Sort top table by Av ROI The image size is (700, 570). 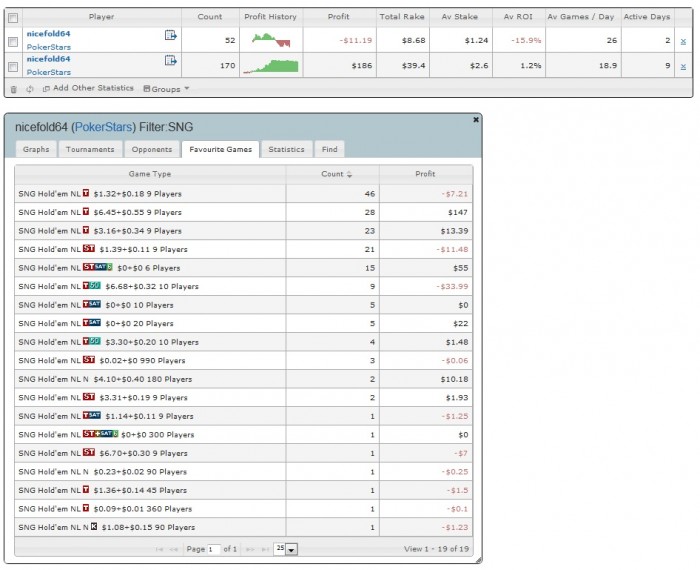click(x=518, y=17)
